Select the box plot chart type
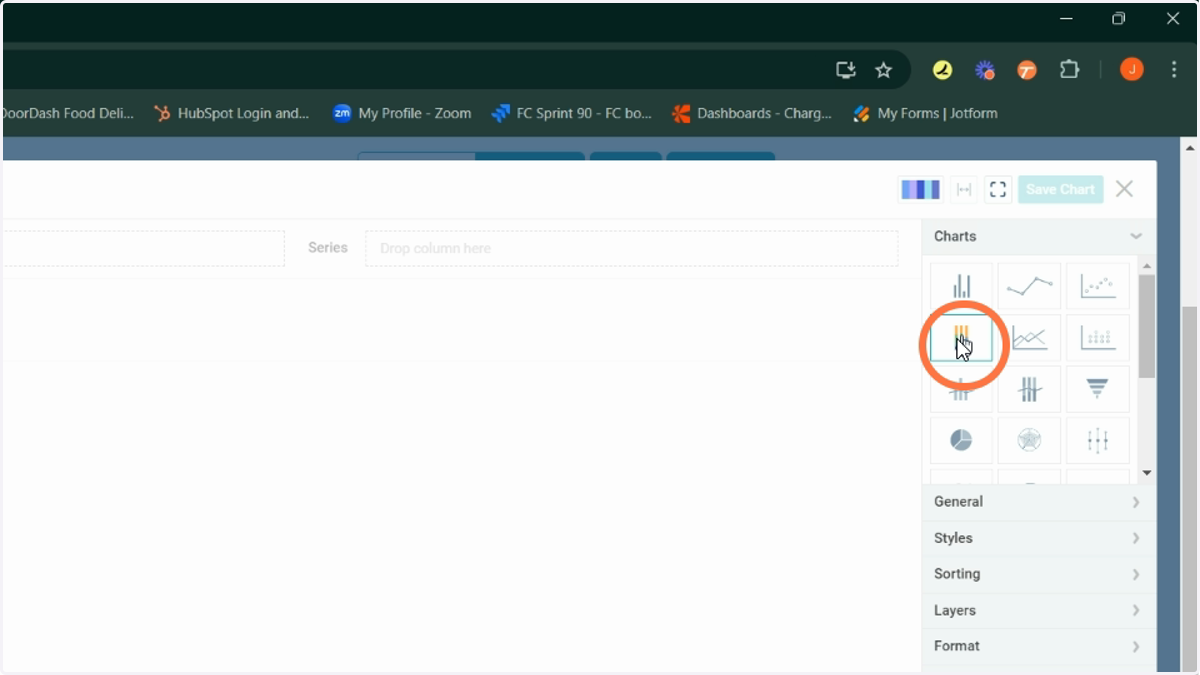 click(1097, 440)
